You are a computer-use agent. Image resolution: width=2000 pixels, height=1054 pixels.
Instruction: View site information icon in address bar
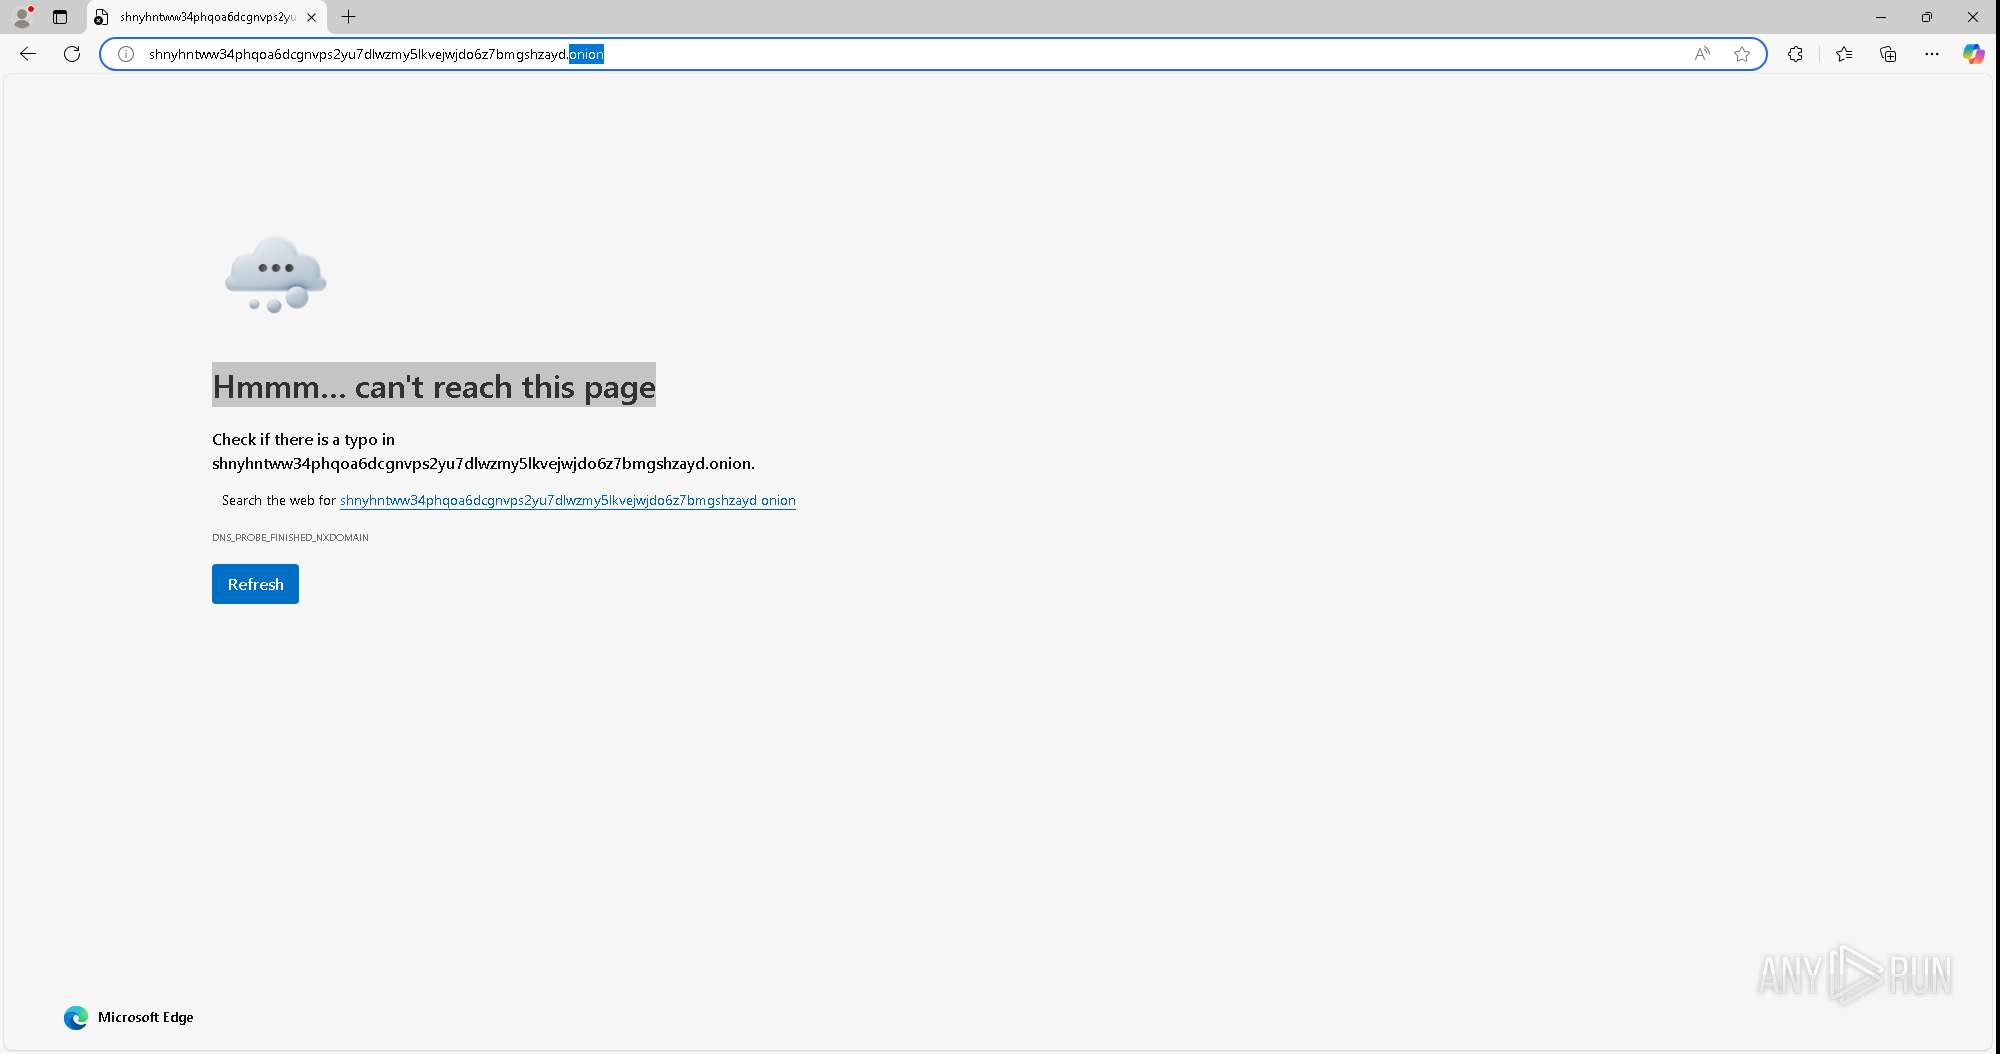tap(126, 54)
